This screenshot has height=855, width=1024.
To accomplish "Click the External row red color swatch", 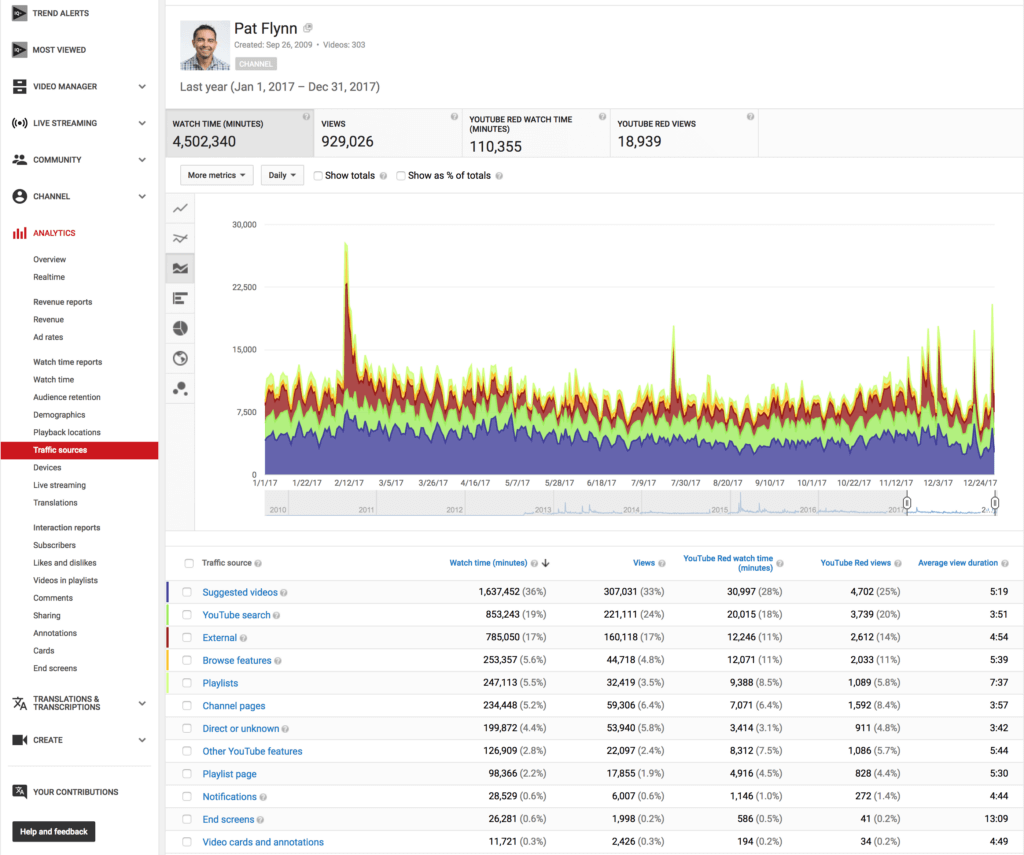I will [x=168, y=637].
